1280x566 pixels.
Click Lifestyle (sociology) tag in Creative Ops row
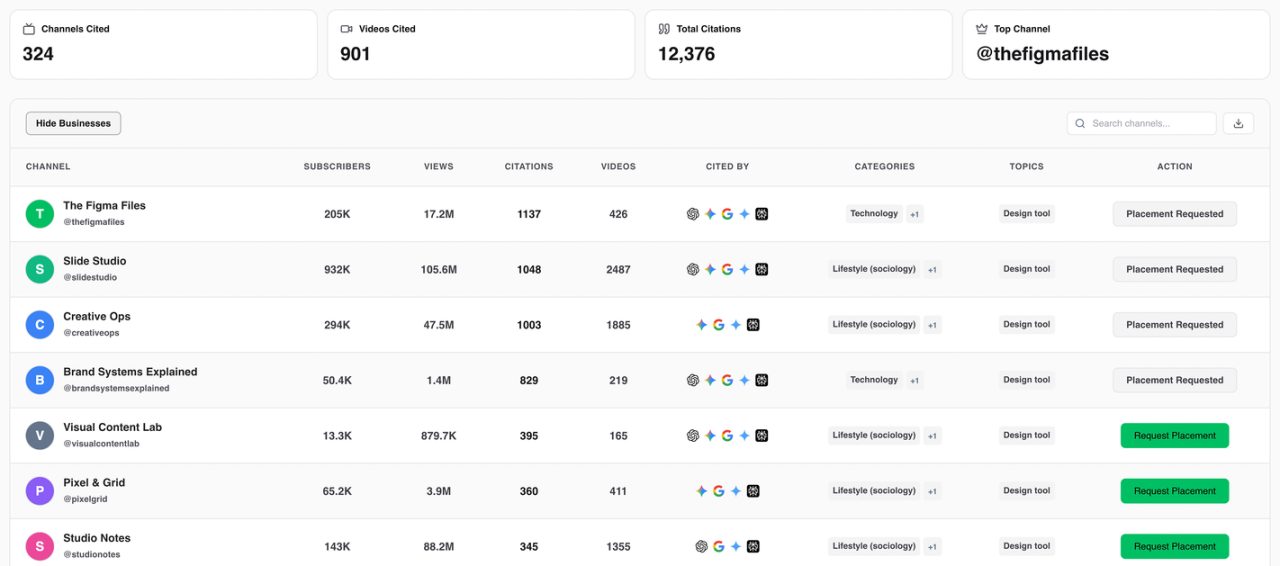[874, 325]
